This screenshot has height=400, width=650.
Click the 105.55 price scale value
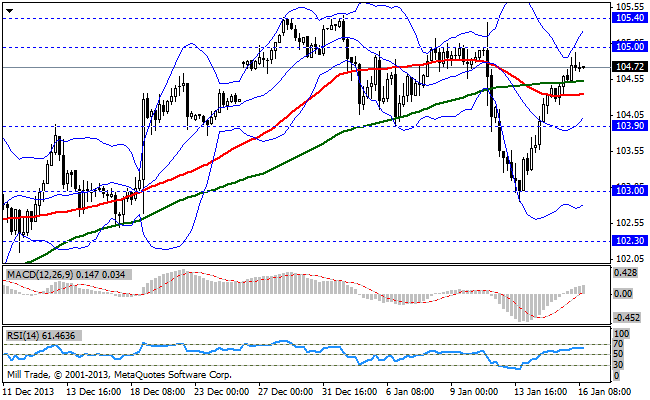coord(630,7)
